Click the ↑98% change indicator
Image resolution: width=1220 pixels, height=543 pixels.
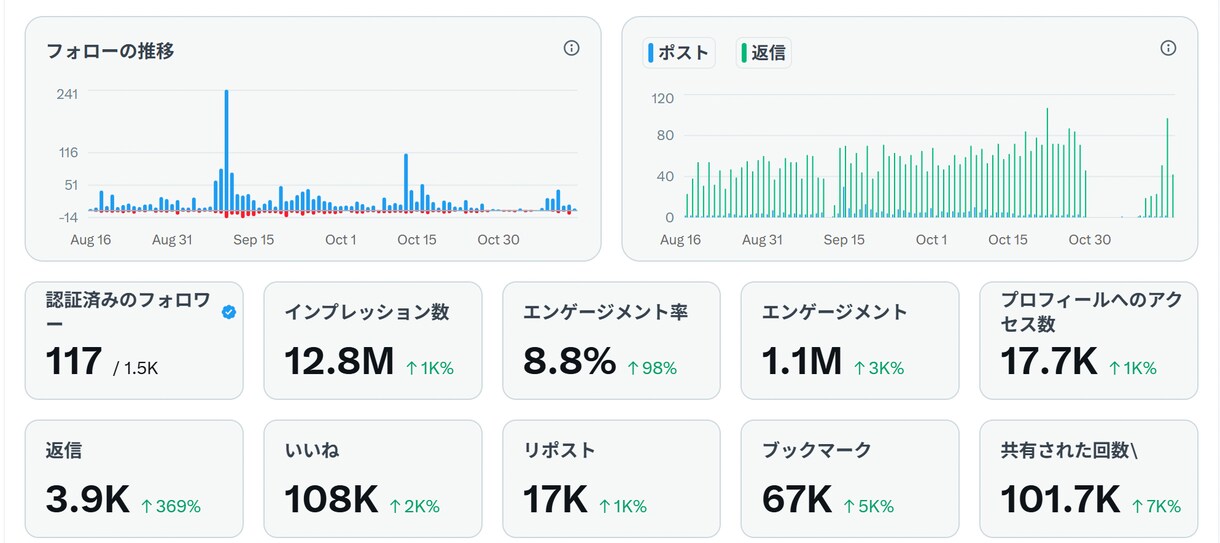(652, 368)
